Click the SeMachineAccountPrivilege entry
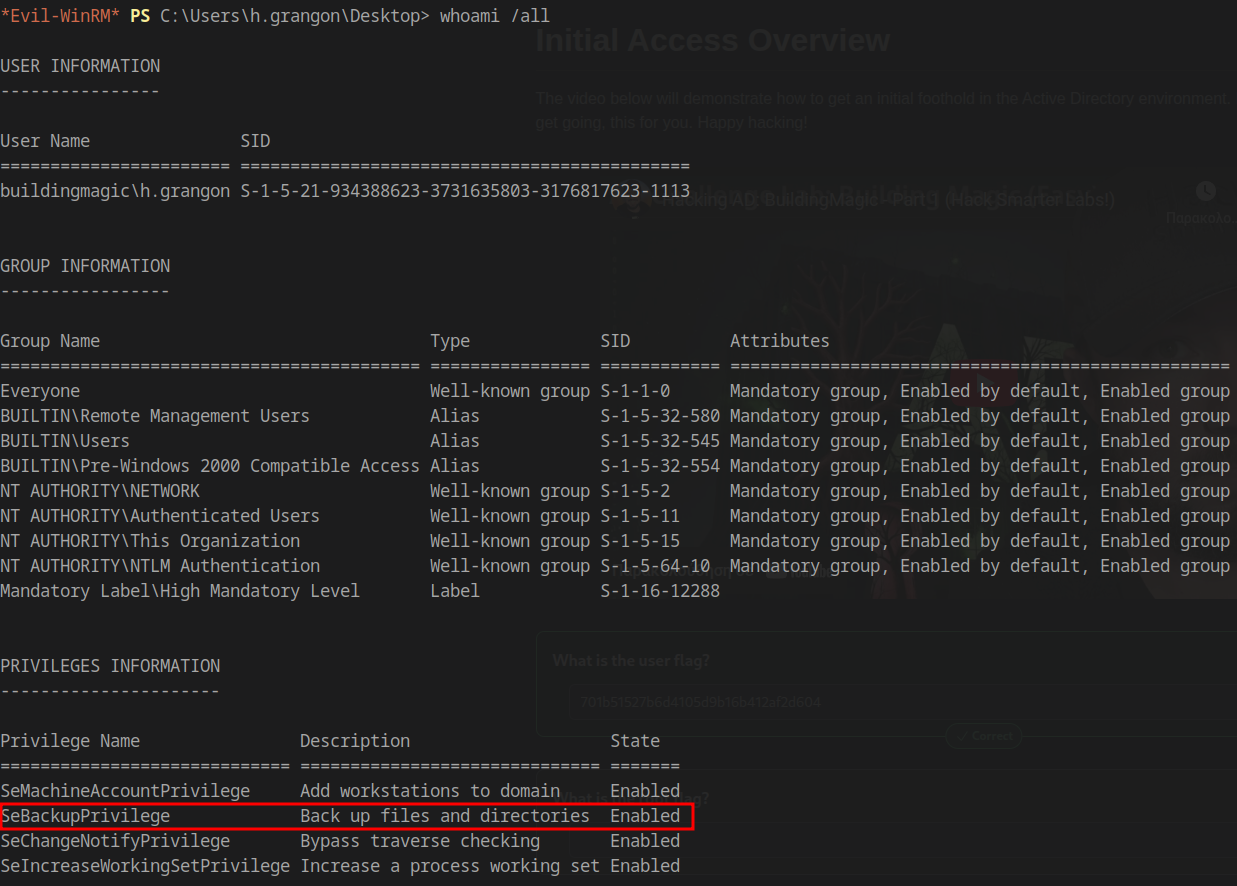Image resolution: width=1237 pixels, height=886 pixels. tap(125, 791)
